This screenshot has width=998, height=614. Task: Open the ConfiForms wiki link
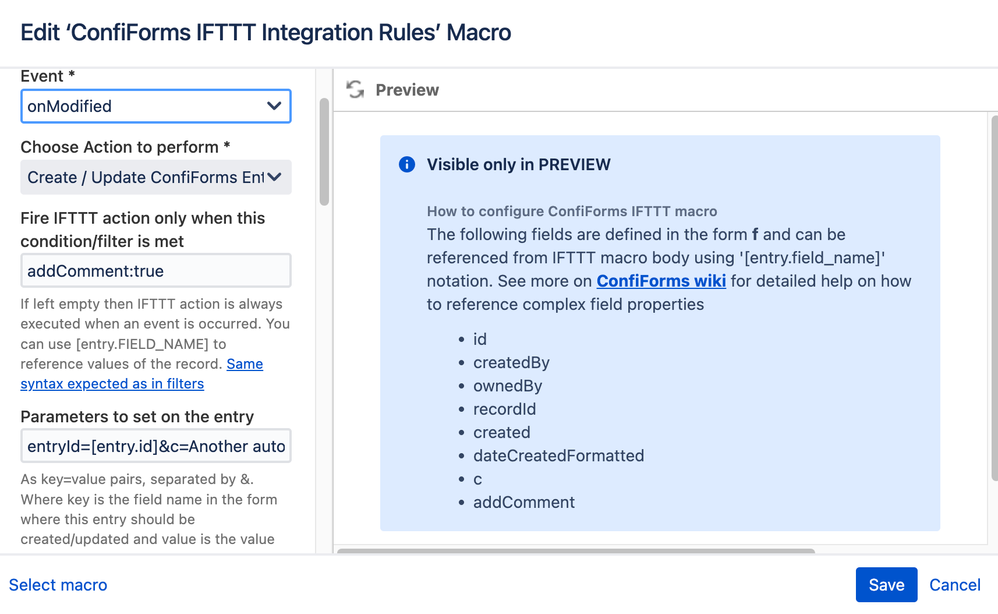point(660,281)
